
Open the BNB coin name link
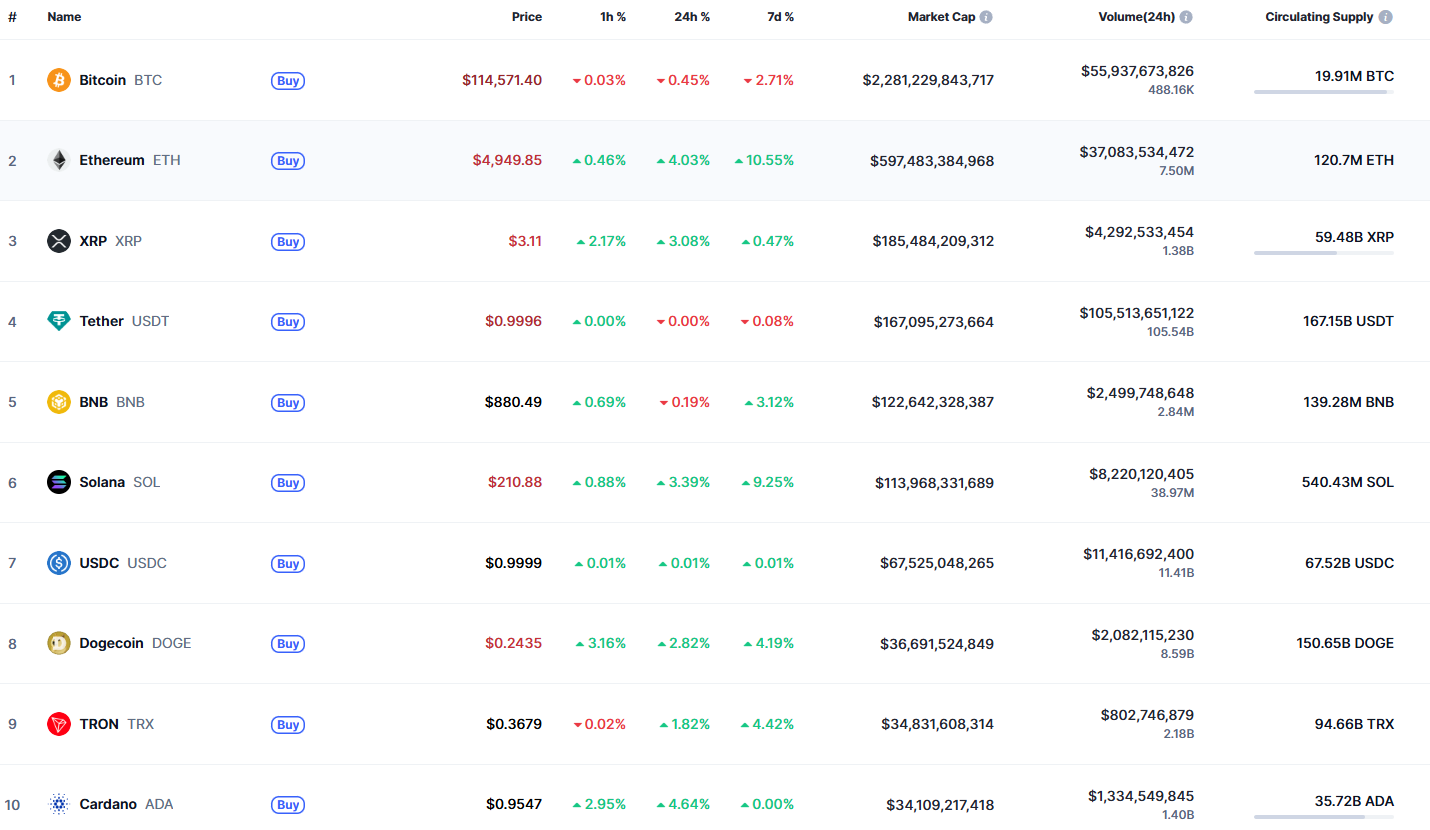94,402
